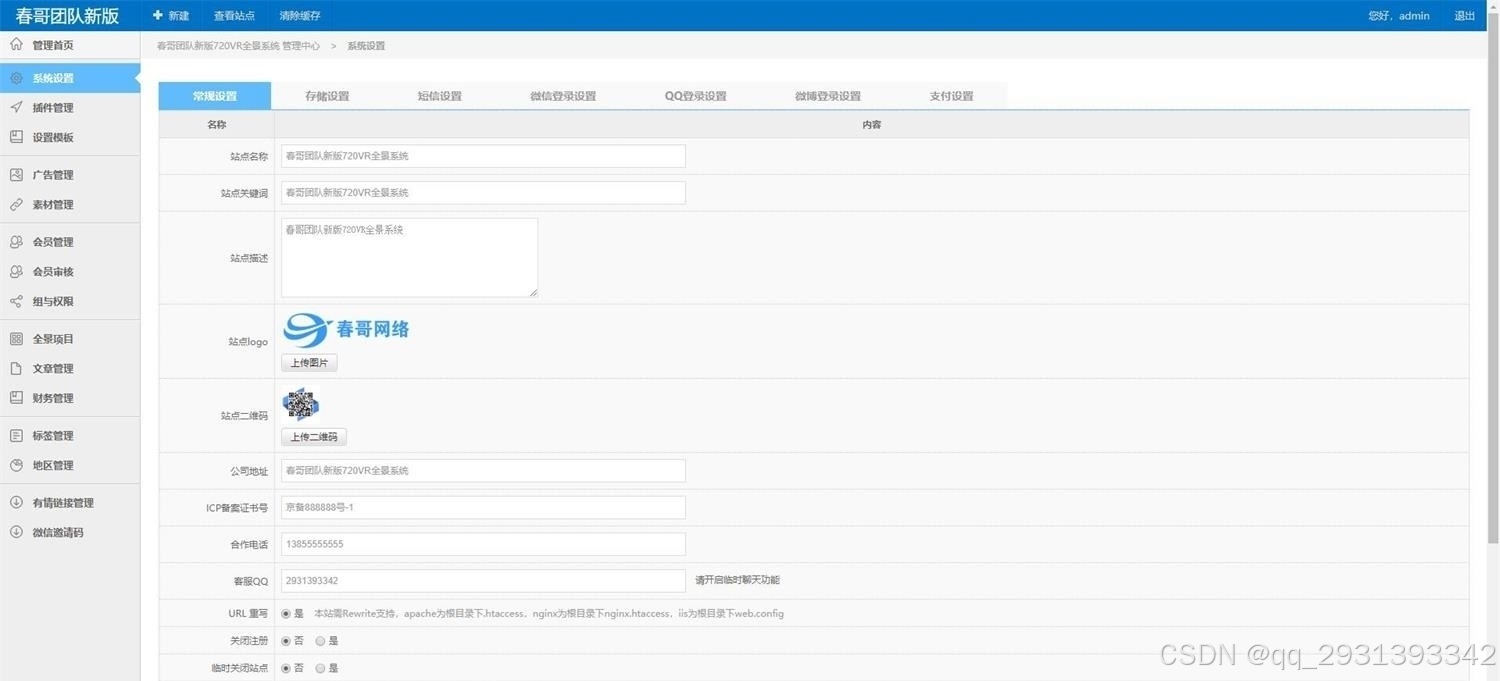Image resolution: width=1500 pixels, height=681 pixels.
Task: Select 是 radio for URL 重写
Action: [286, 614]
